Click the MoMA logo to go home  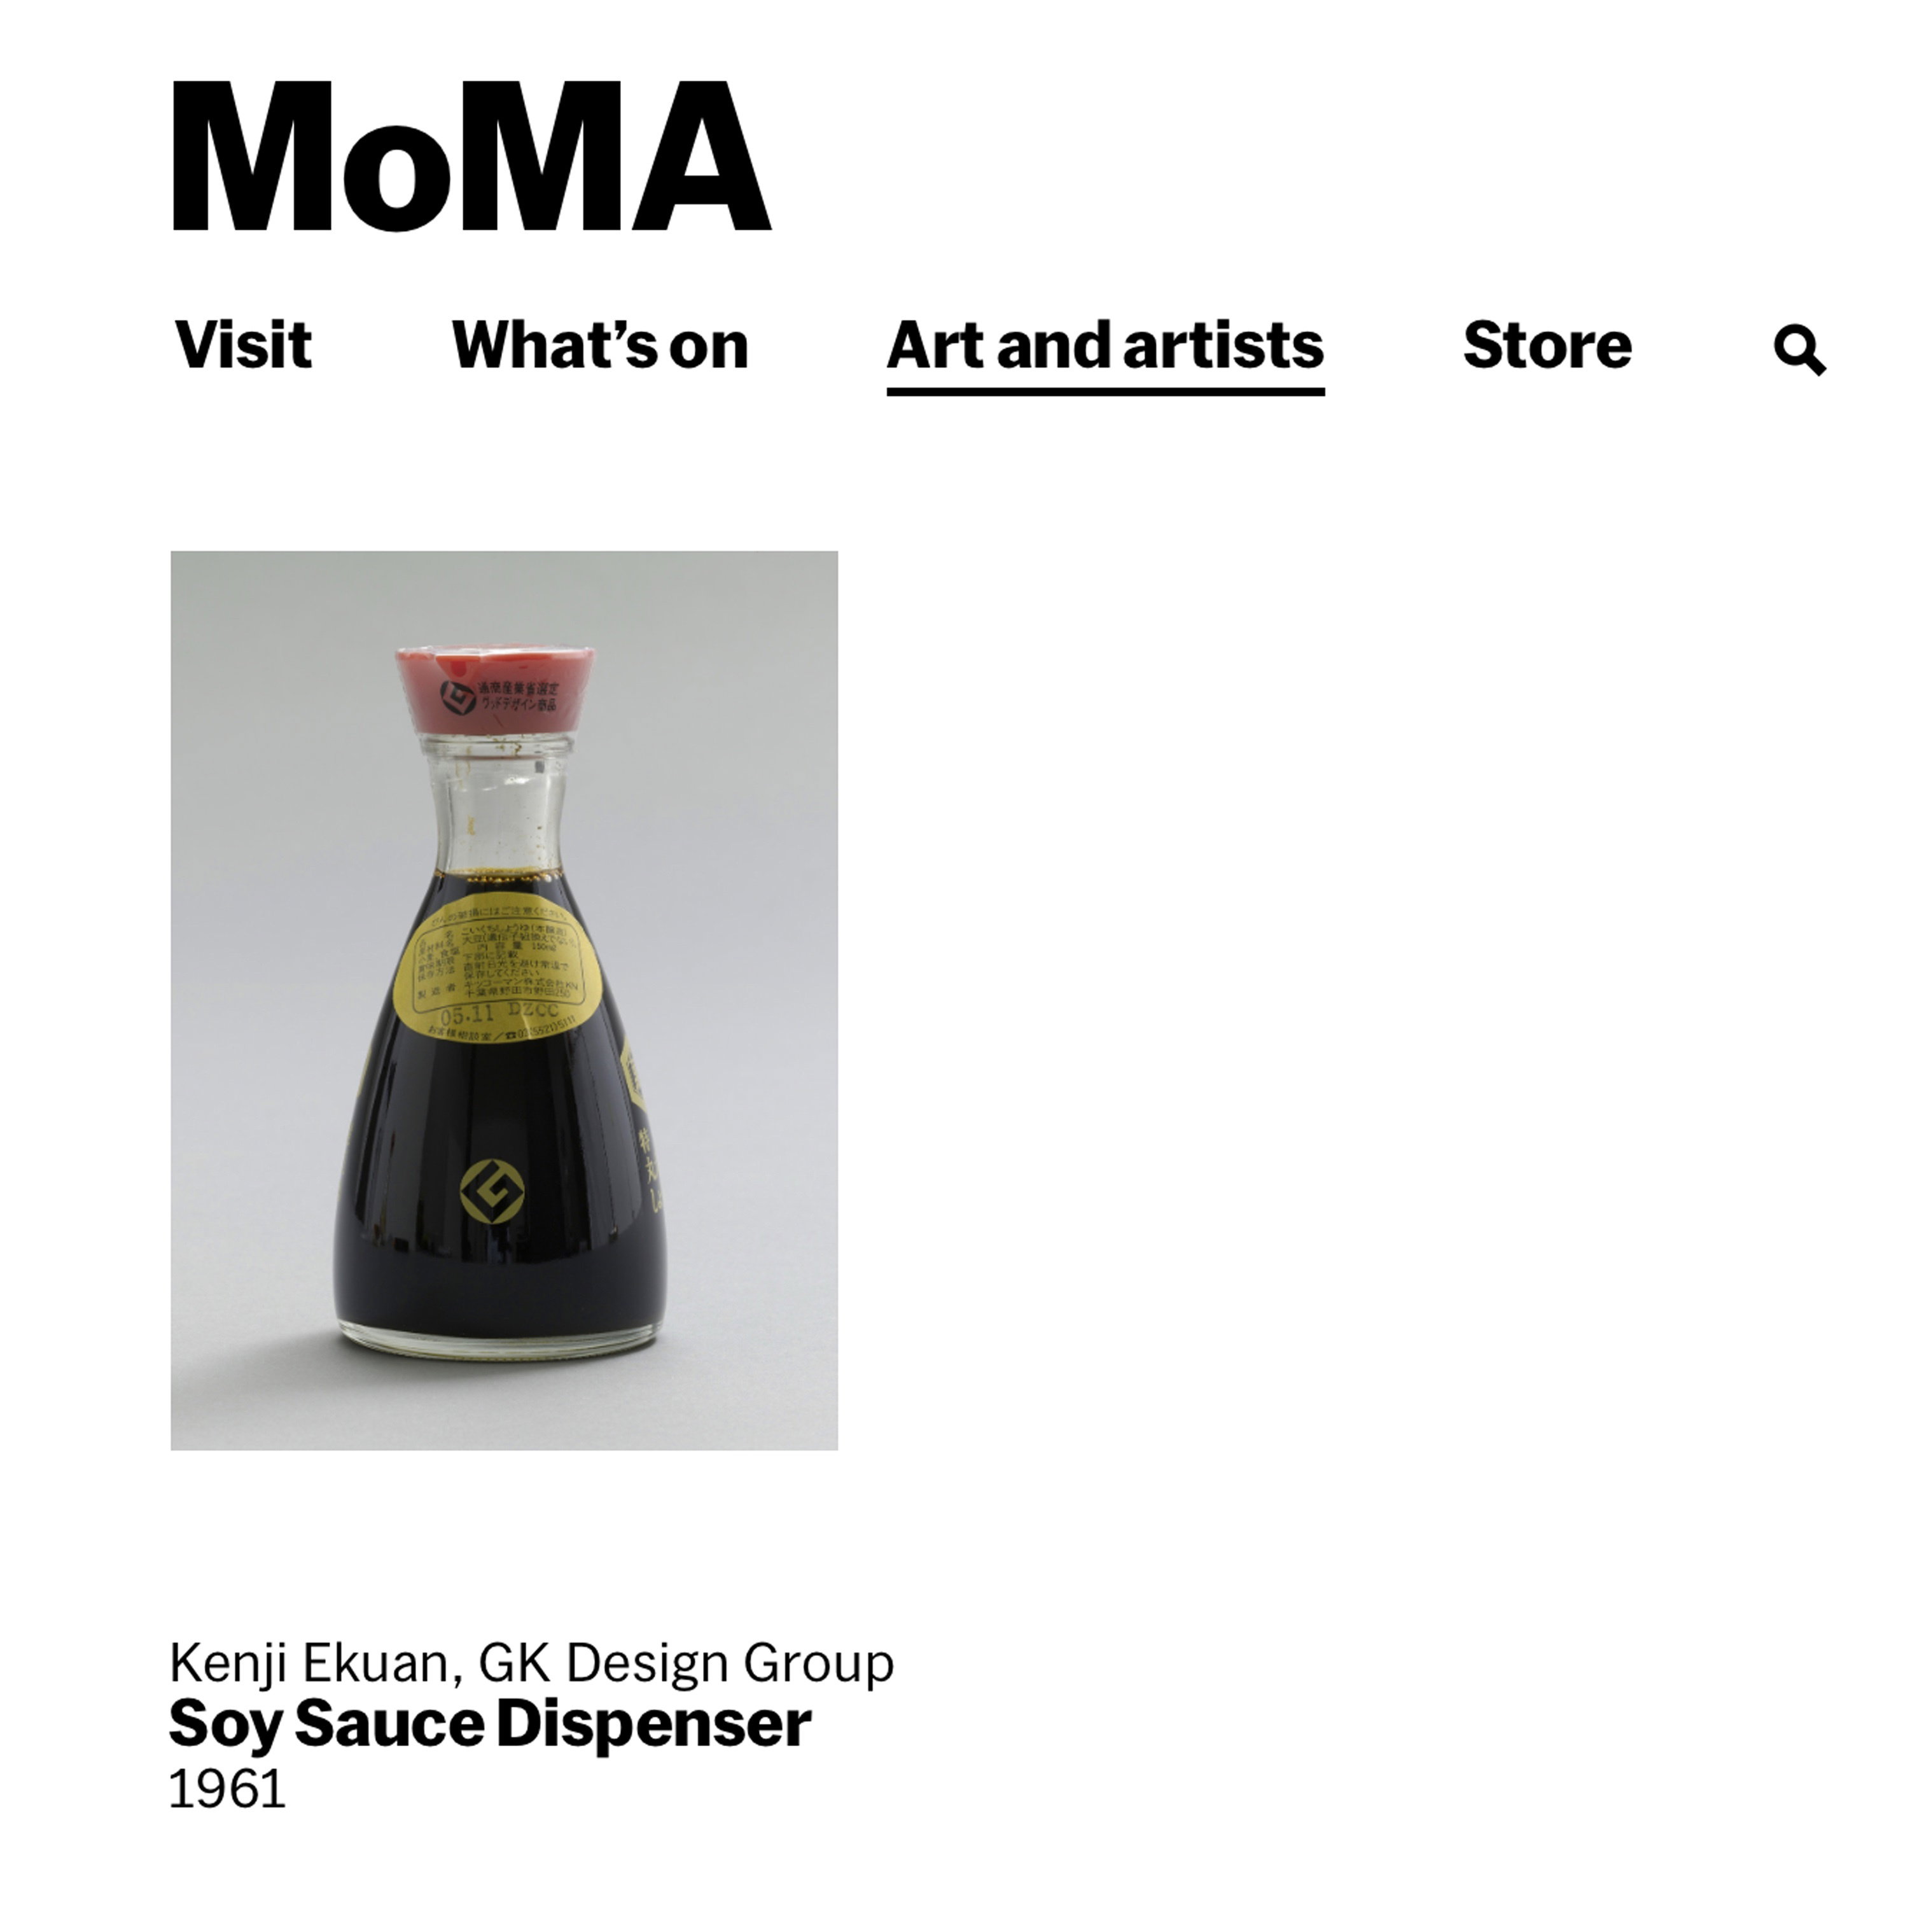[x=471, y=157]
